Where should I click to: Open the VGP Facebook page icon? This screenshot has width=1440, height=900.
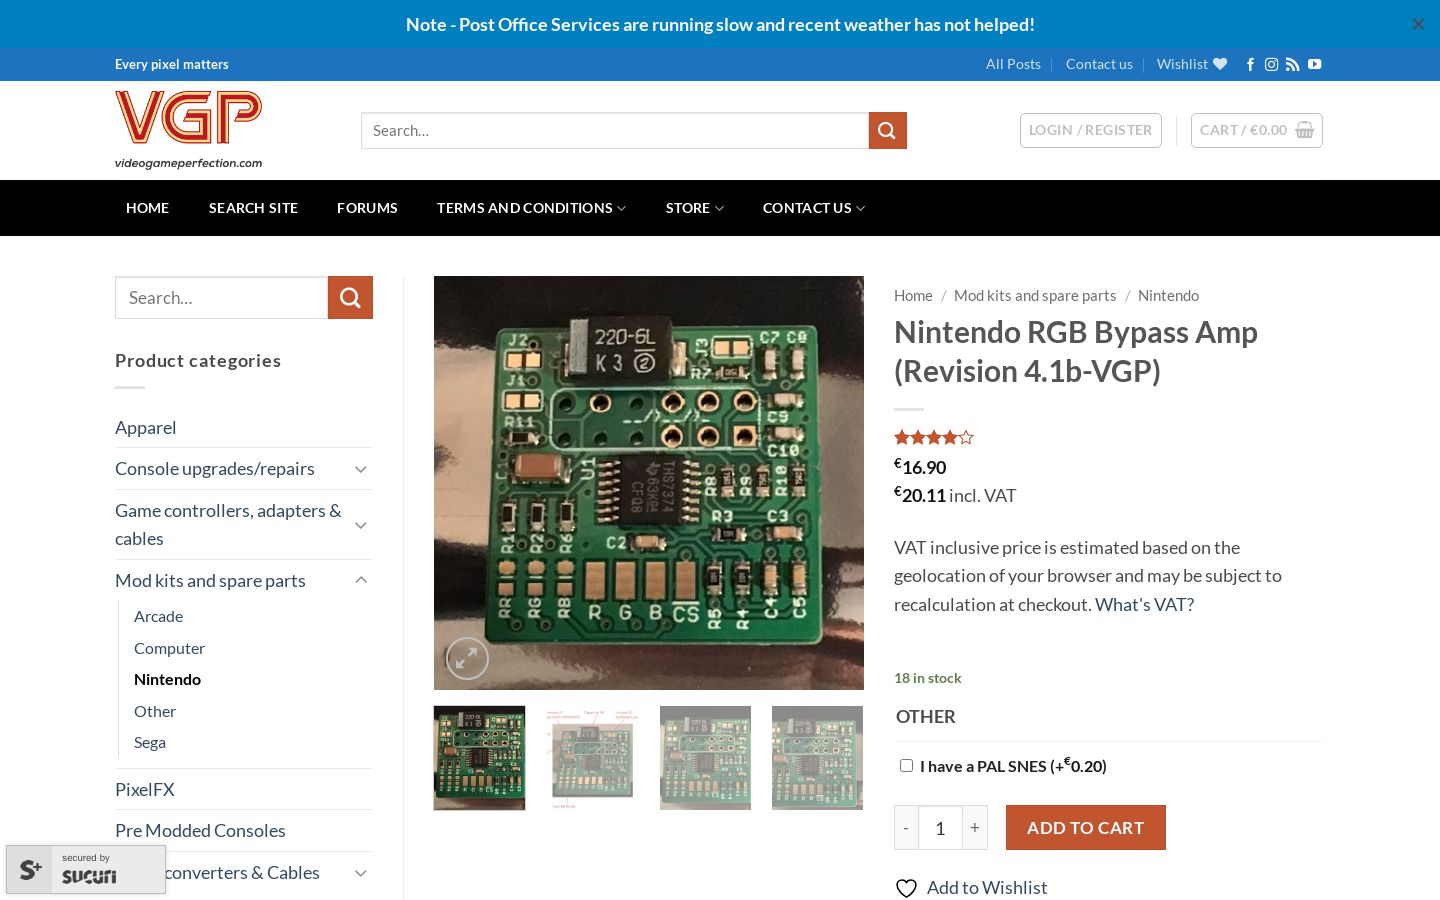[1250, 64]
